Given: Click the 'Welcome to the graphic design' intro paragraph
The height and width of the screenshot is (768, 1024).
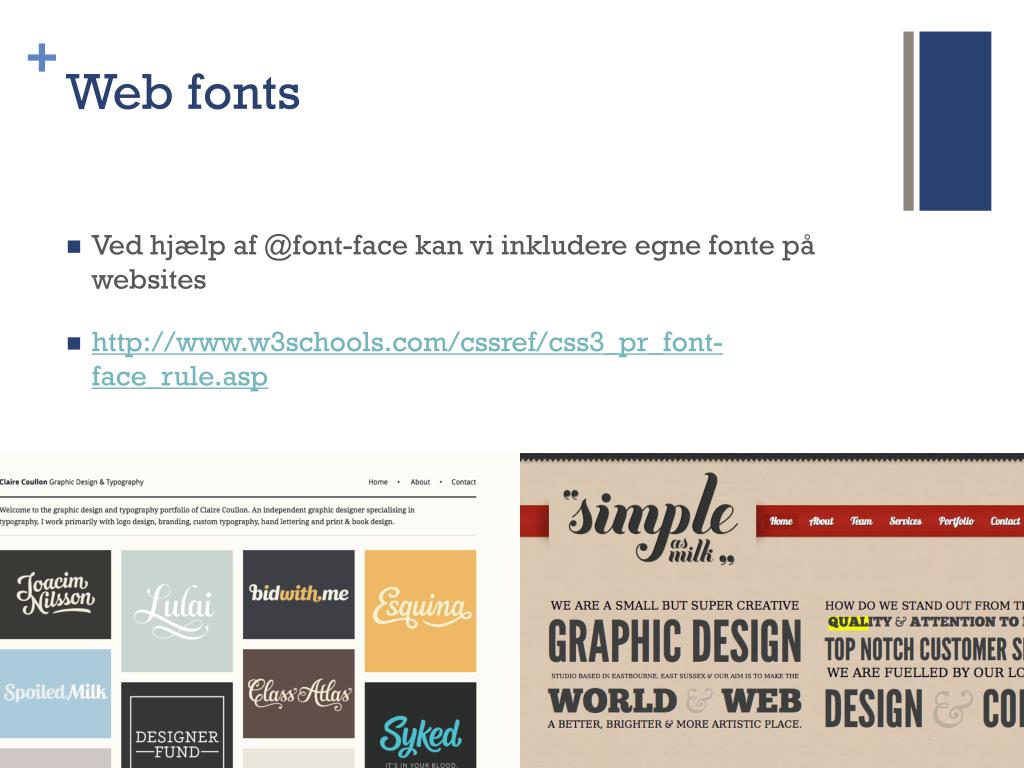Looking at the screenshot, I should tap(207, 516).
